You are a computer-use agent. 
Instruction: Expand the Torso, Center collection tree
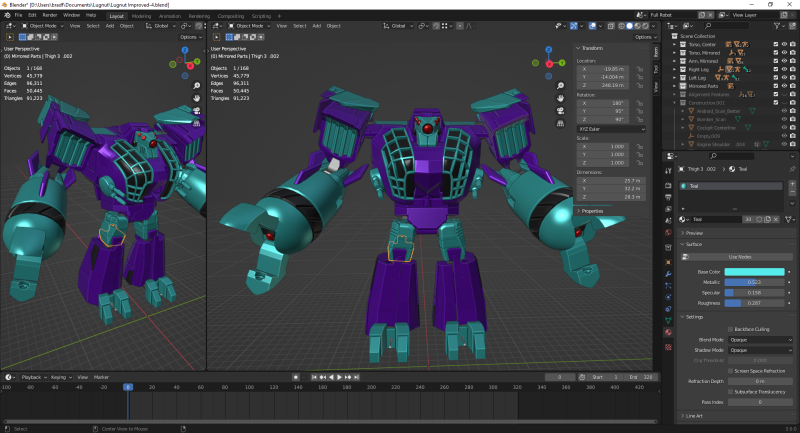[x=674, y=44]
